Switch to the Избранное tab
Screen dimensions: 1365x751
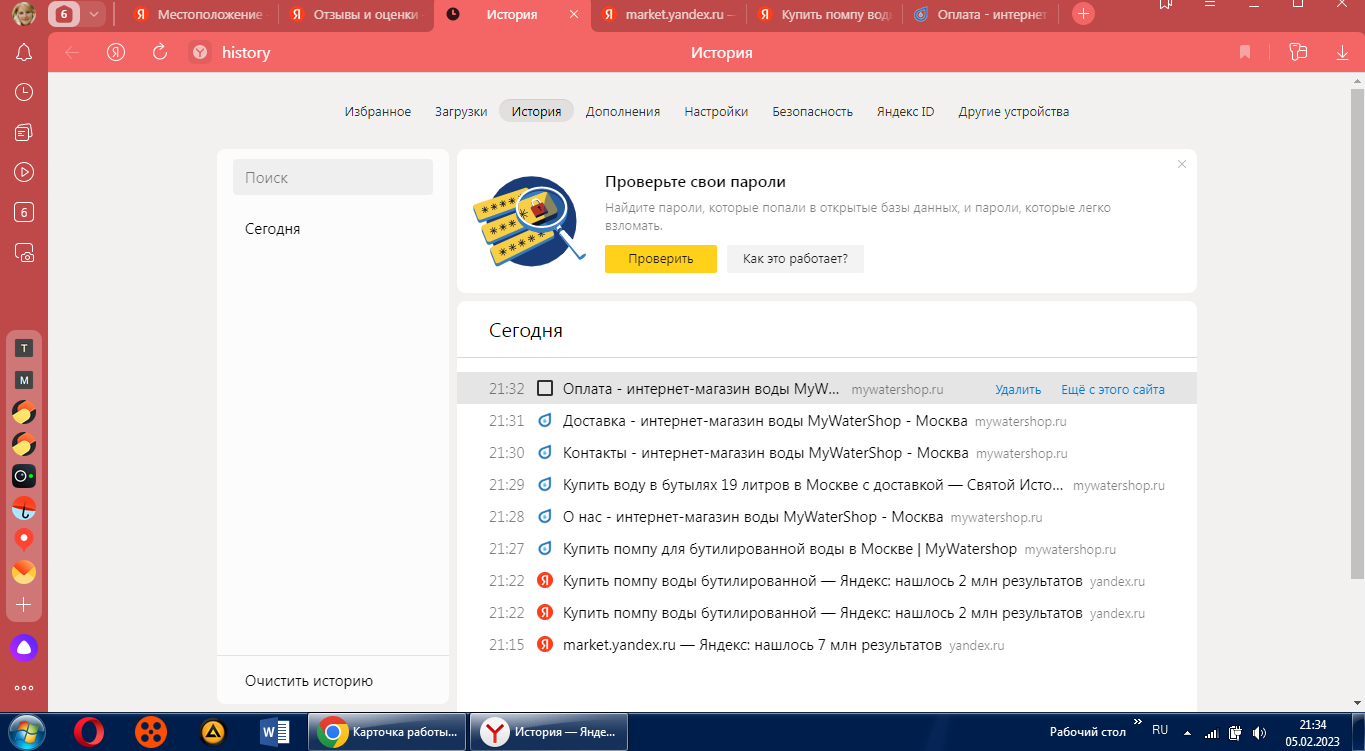378,111
